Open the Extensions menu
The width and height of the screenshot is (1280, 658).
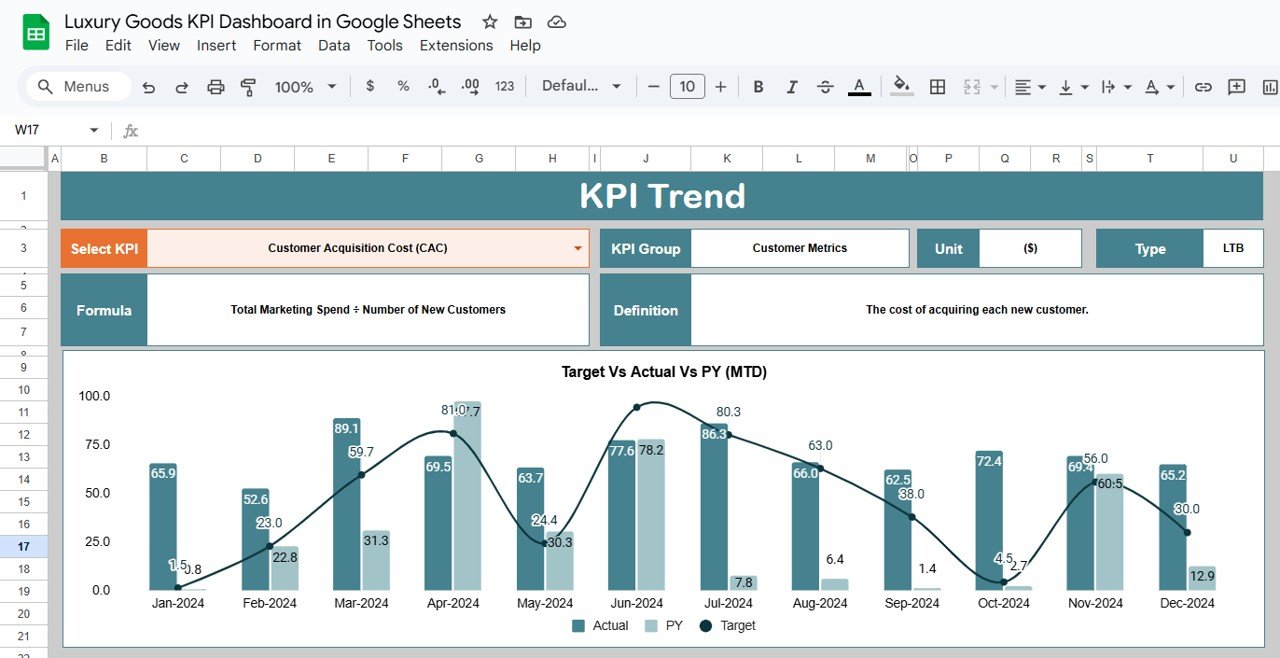[456, 45]
